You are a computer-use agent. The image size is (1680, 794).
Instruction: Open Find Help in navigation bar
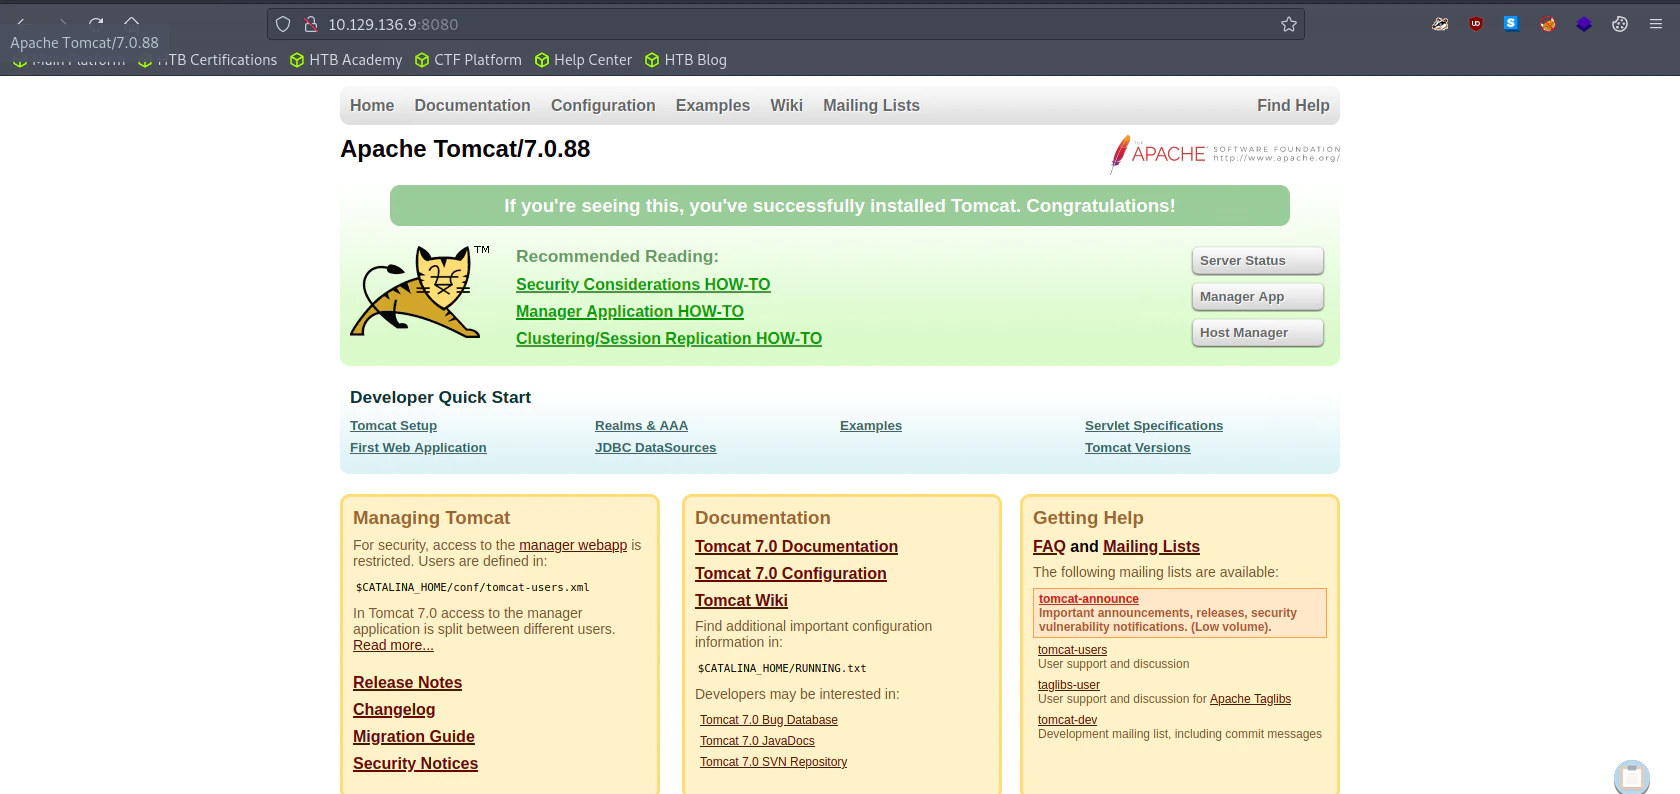click(1293, 105)
